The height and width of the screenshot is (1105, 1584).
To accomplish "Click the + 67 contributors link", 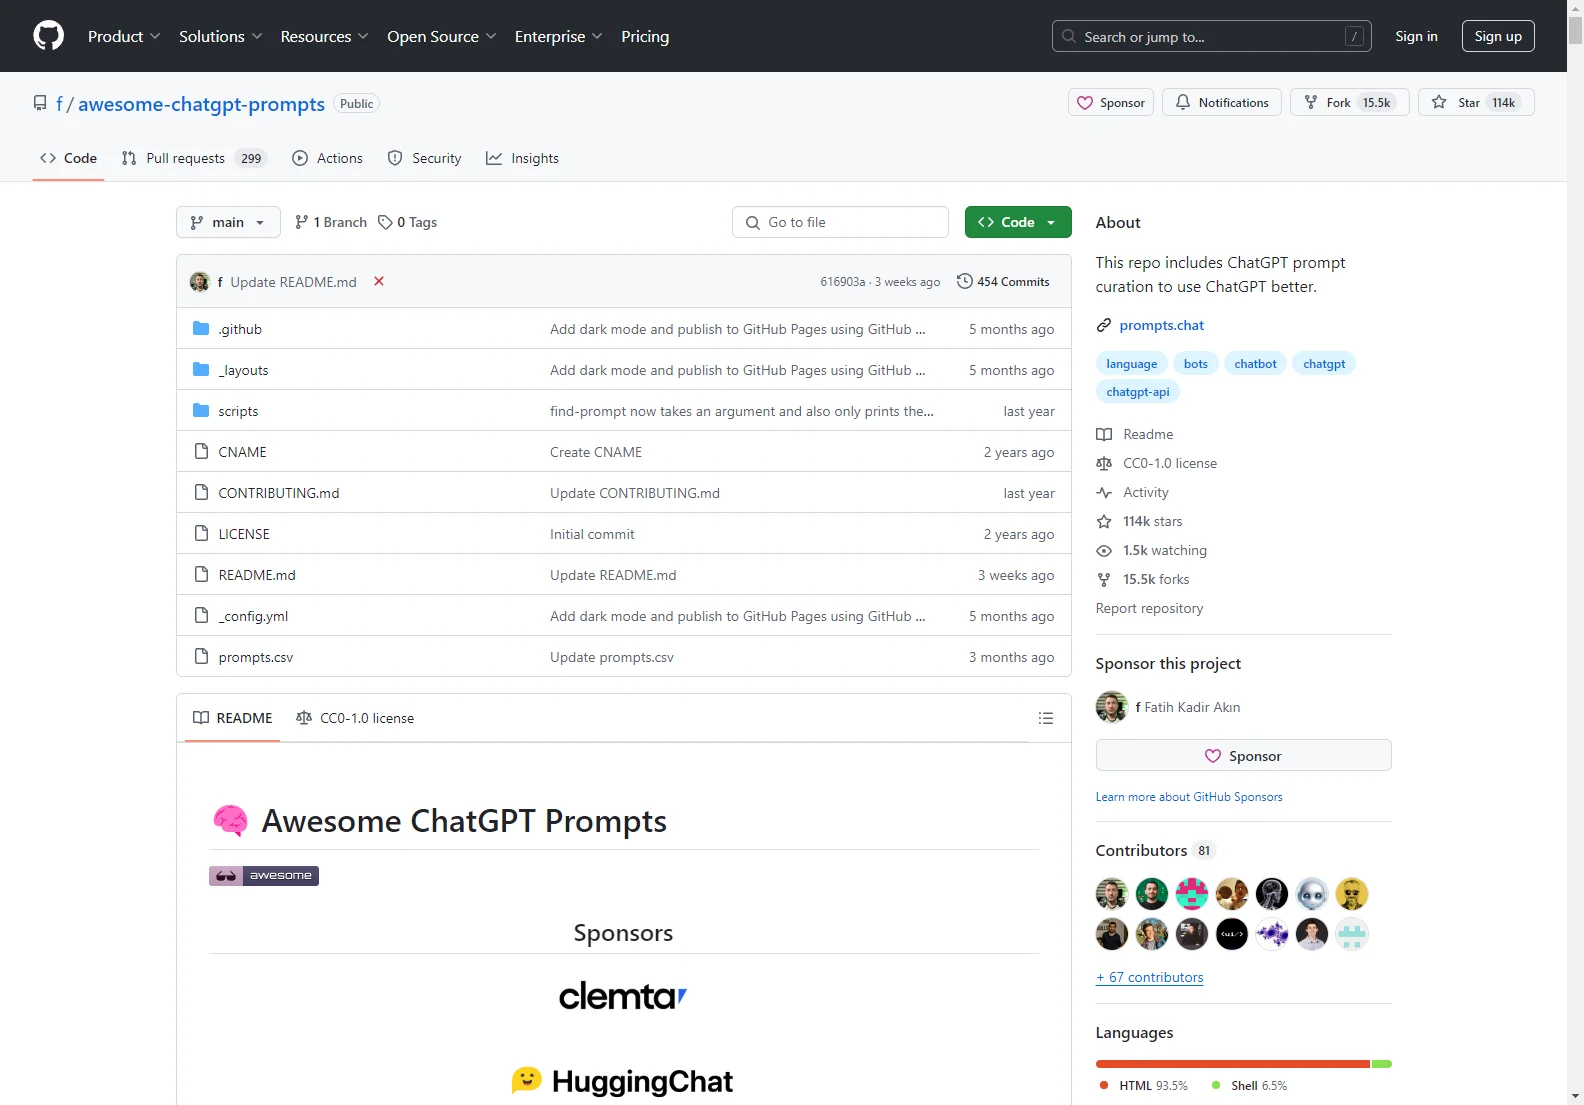I will click(x=1149, y=977).
